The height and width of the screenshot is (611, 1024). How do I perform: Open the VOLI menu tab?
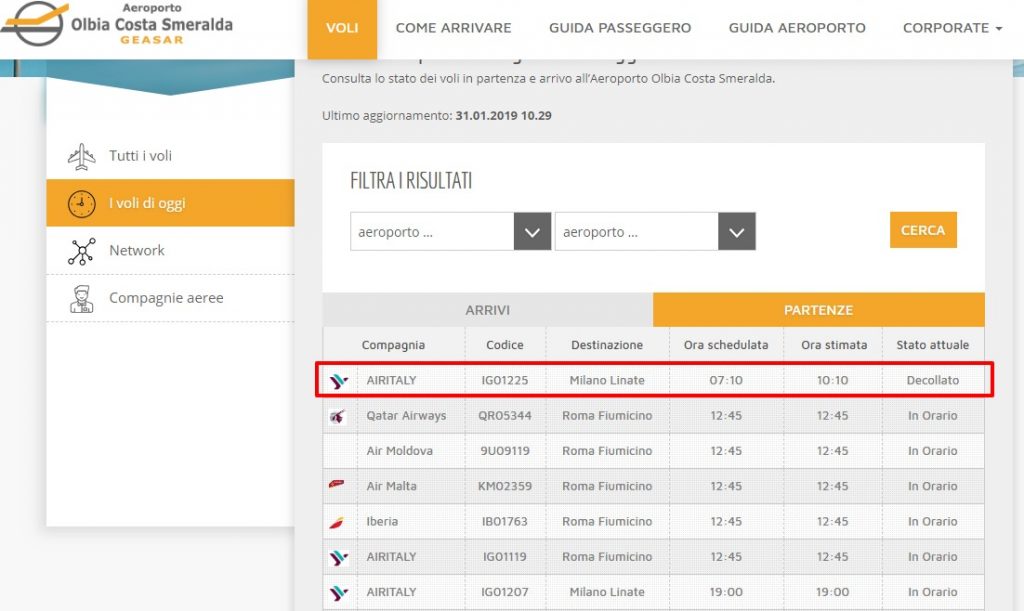pyautogui.click(x=342, y=29)
